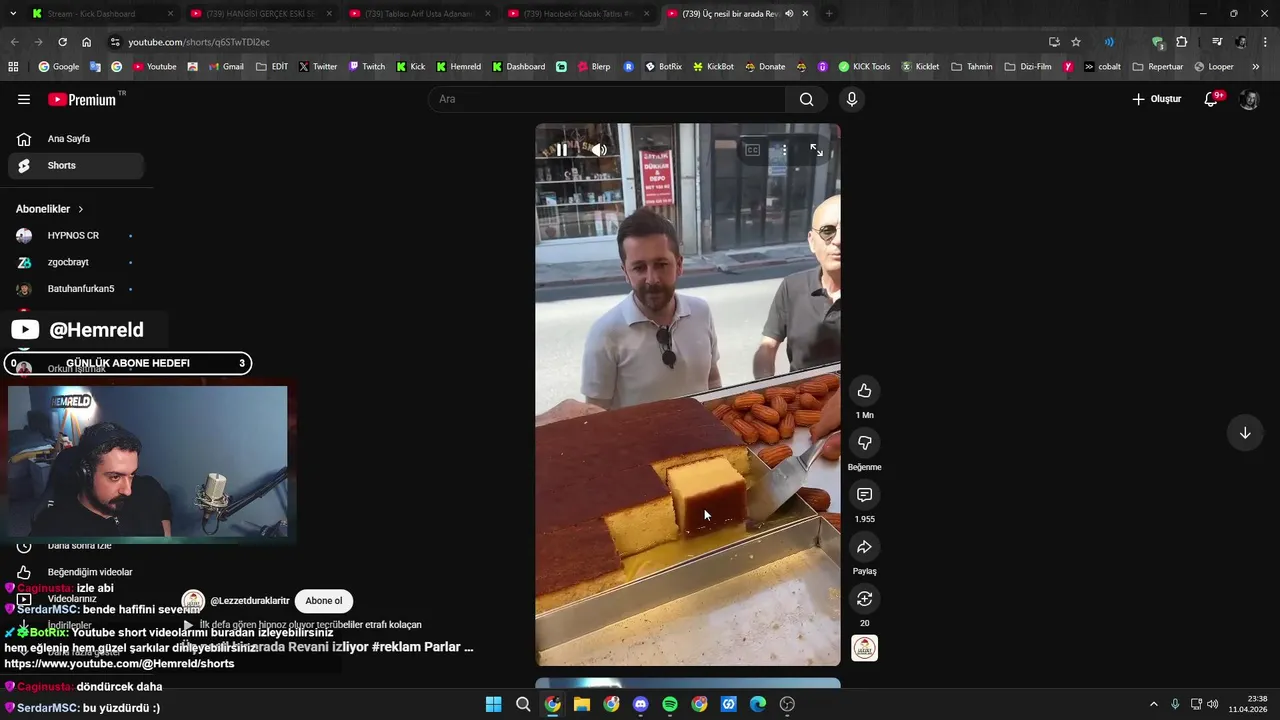Mute the active tab via speaker icon
Screen dimensions: 1280x720
tap(790, 14)
